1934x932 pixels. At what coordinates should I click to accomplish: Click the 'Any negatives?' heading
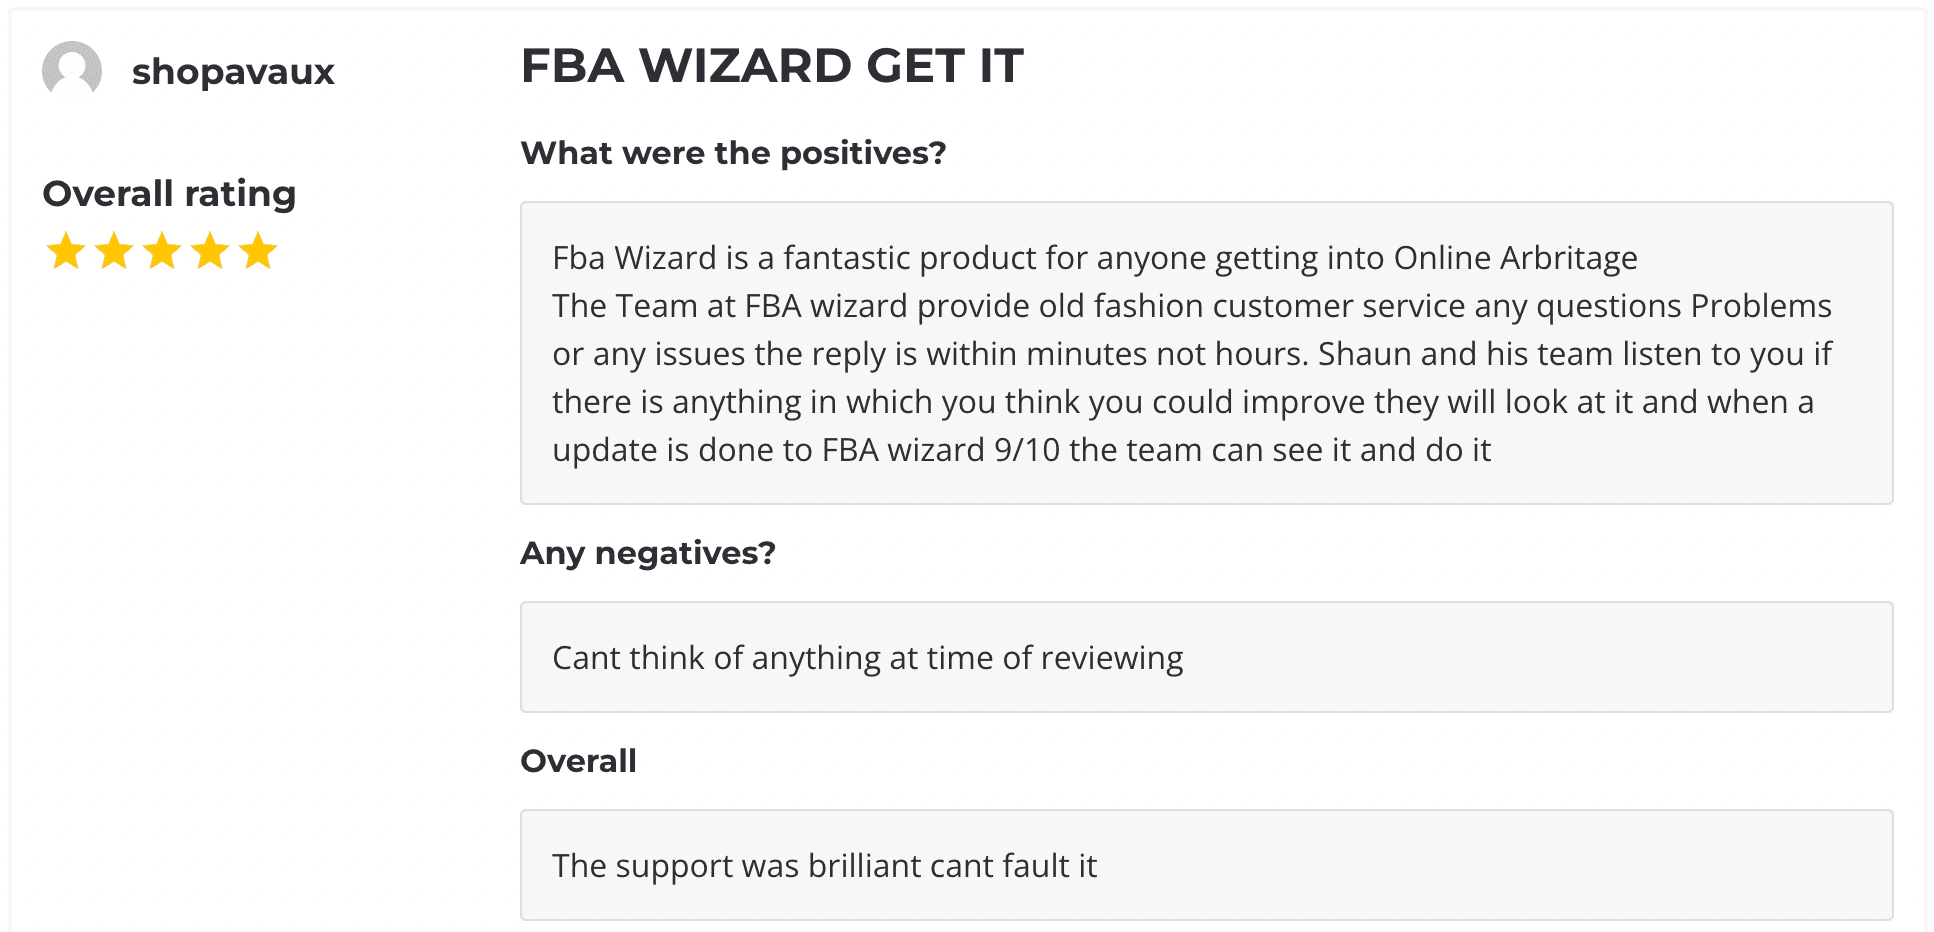pyautogui.click(x=648, y=553)
